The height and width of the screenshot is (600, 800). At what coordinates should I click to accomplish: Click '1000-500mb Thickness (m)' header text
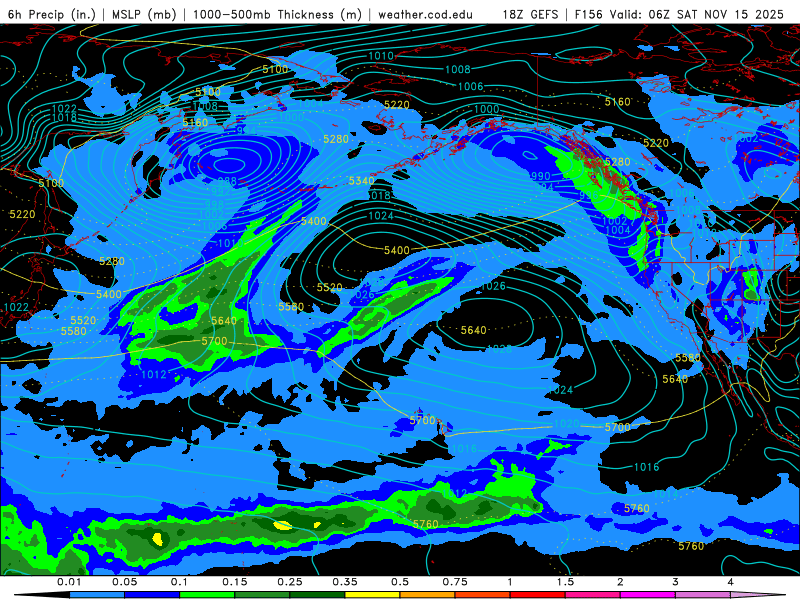pos(277,14)
